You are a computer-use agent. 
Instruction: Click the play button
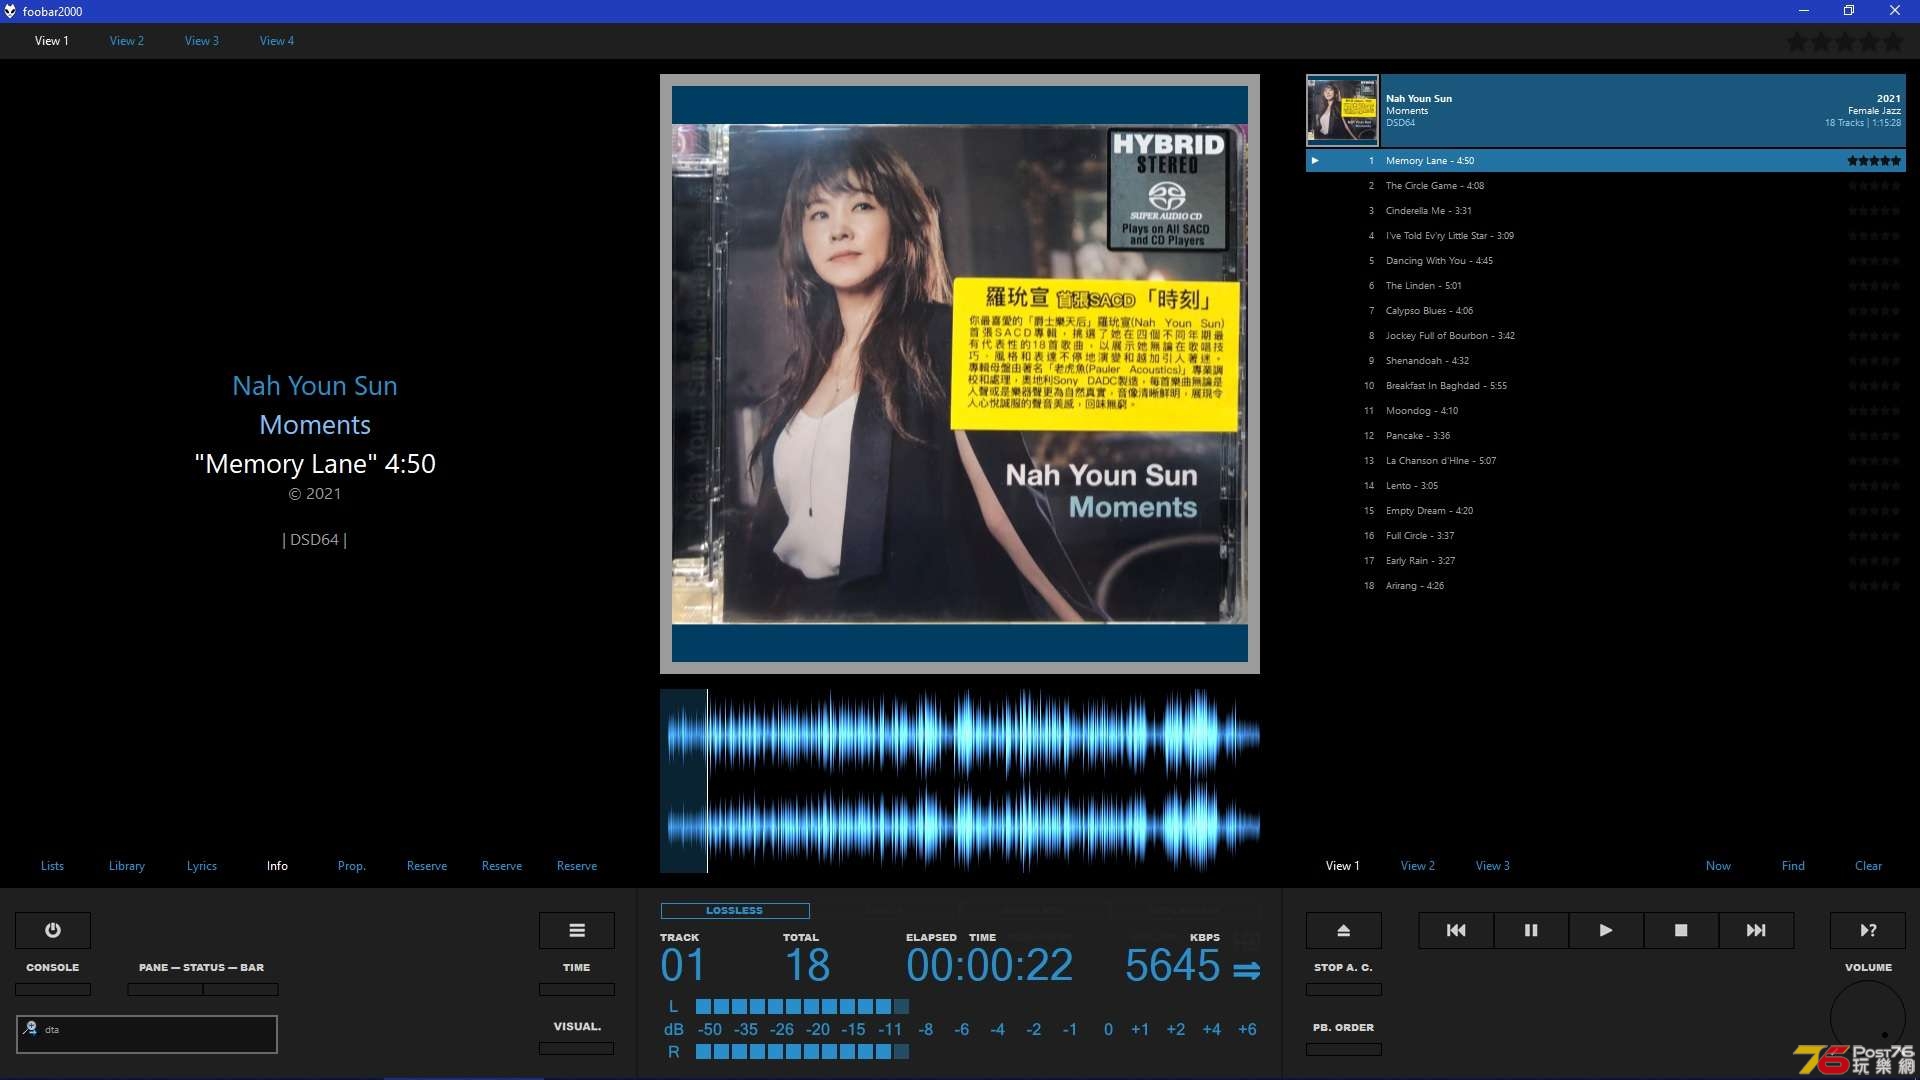[1606, 930]
